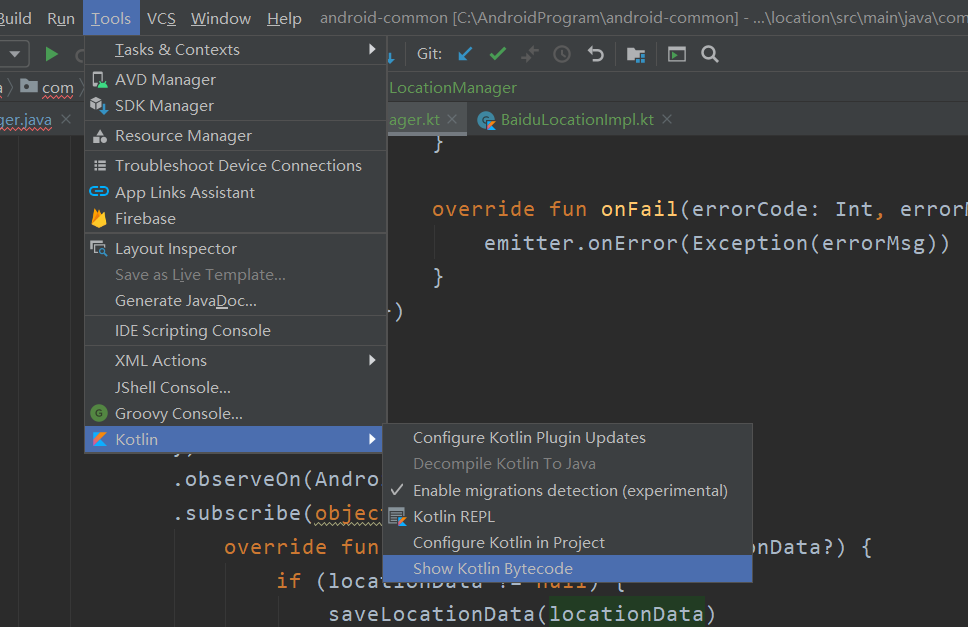This screenshot has height=627, width=968.
Task: Click Git update project arrow icon
Action: pyautogui.click(x=465, y=54)
